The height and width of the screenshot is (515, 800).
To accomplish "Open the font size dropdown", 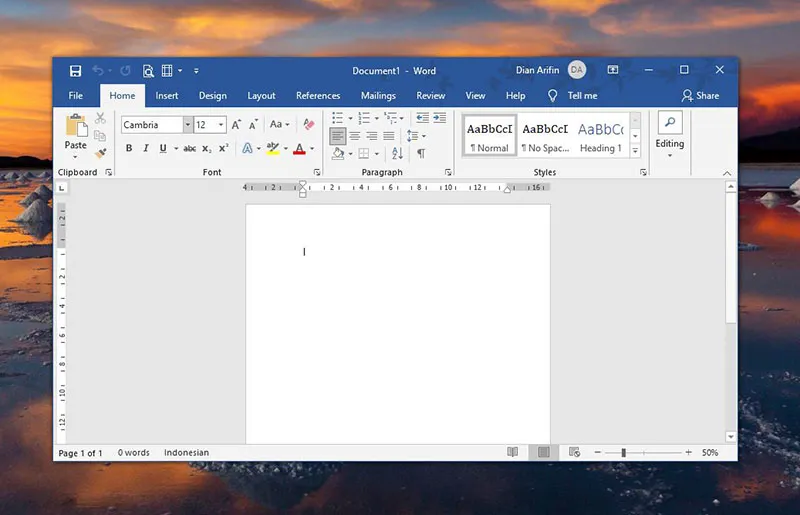I will coord(221,125).
